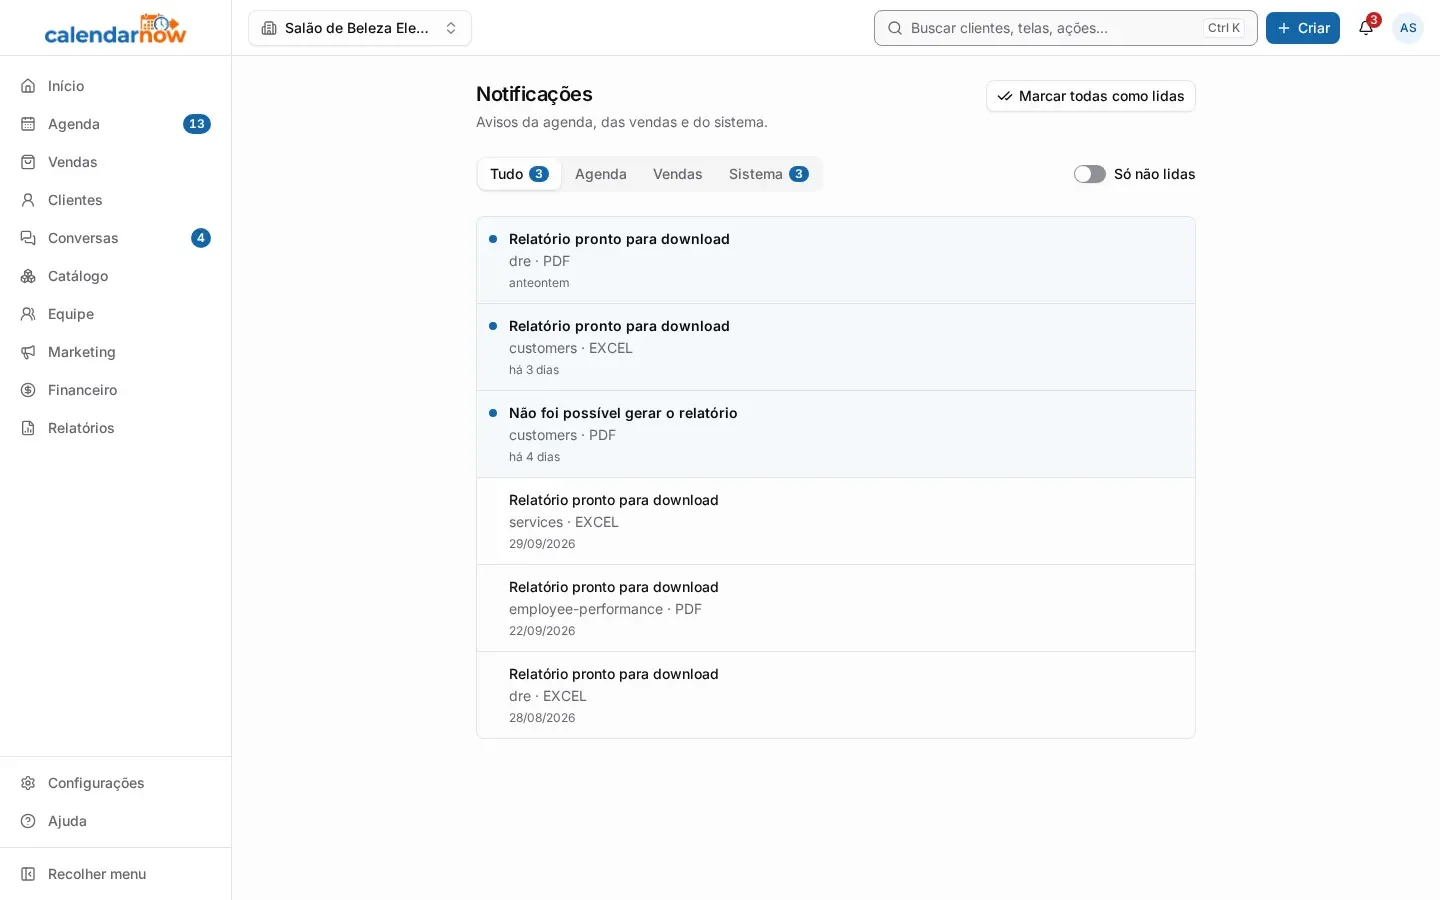Open Marketing megaphone icon
The height and width of the screenshot is (900, 1440).
click(28, 352)
